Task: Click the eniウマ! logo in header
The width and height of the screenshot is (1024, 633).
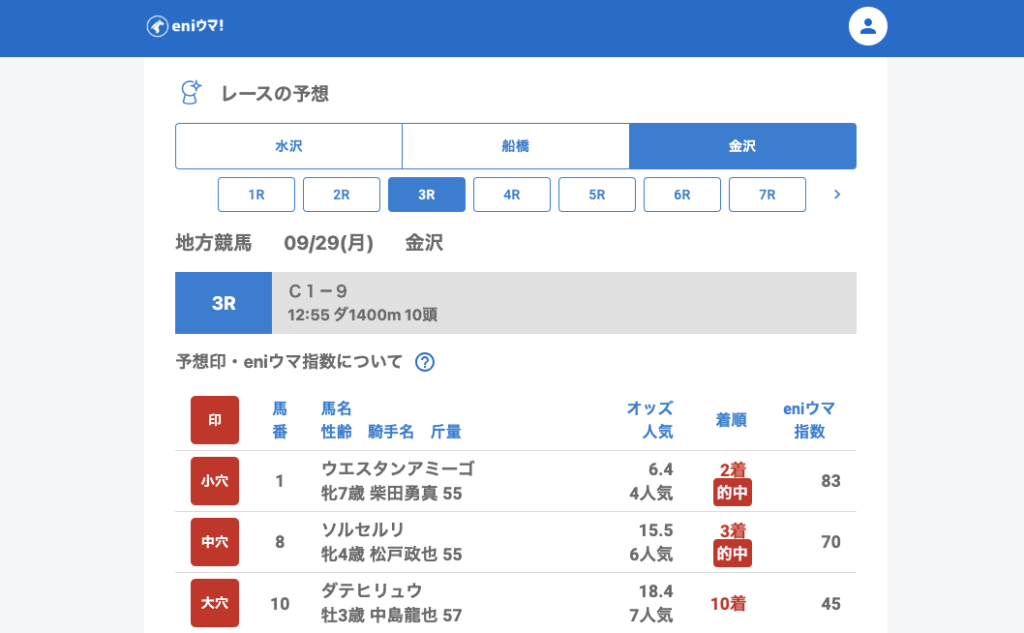Action: [x=185, y=26]
